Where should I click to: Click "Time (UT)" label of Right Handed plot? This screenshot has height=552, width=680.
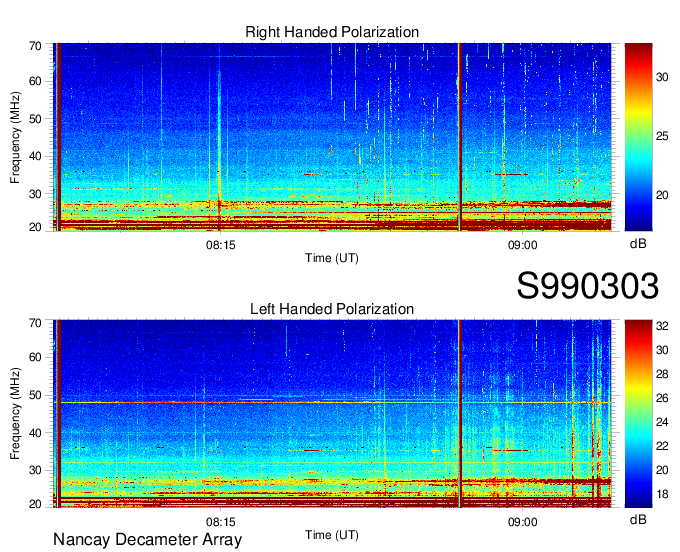pos(332,258)
